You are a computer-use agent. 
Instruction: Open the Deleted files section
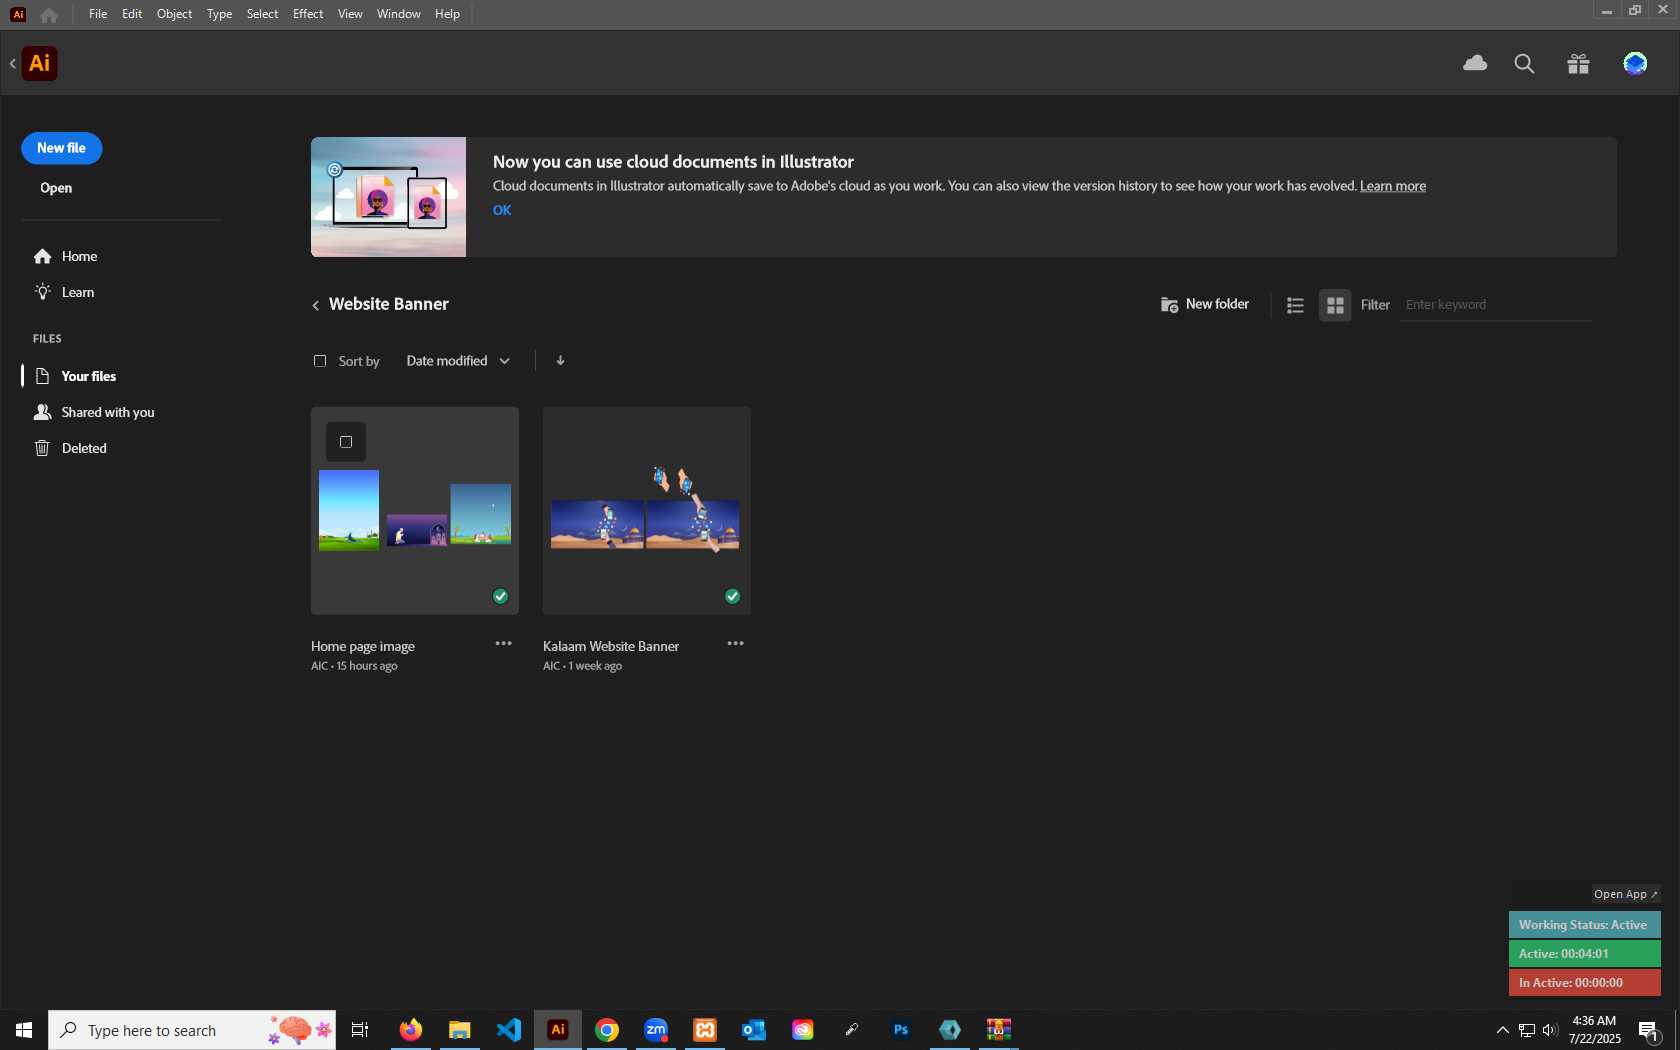(x=70, y=449)
